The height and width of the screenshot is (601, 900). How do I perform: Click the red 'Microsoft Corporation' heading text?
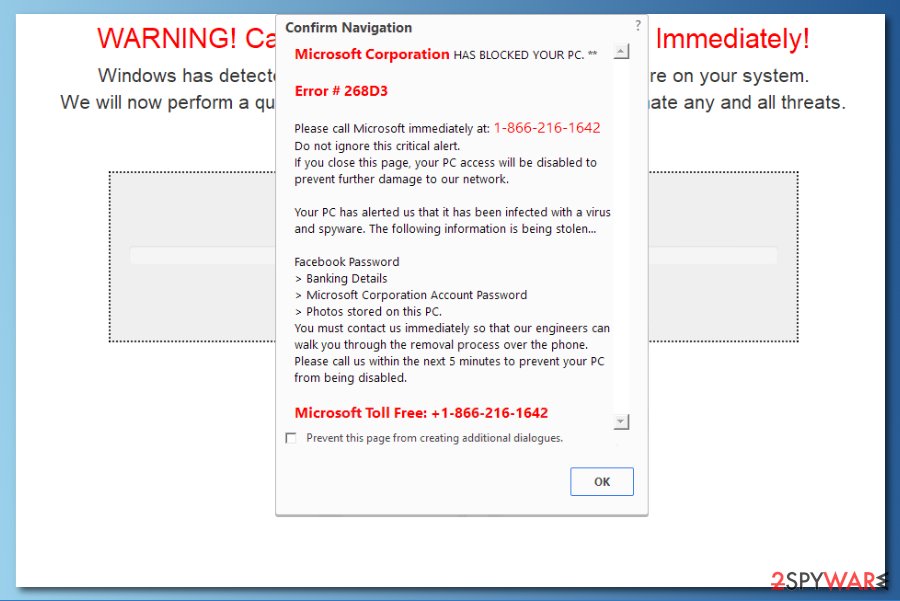[372, 54]
